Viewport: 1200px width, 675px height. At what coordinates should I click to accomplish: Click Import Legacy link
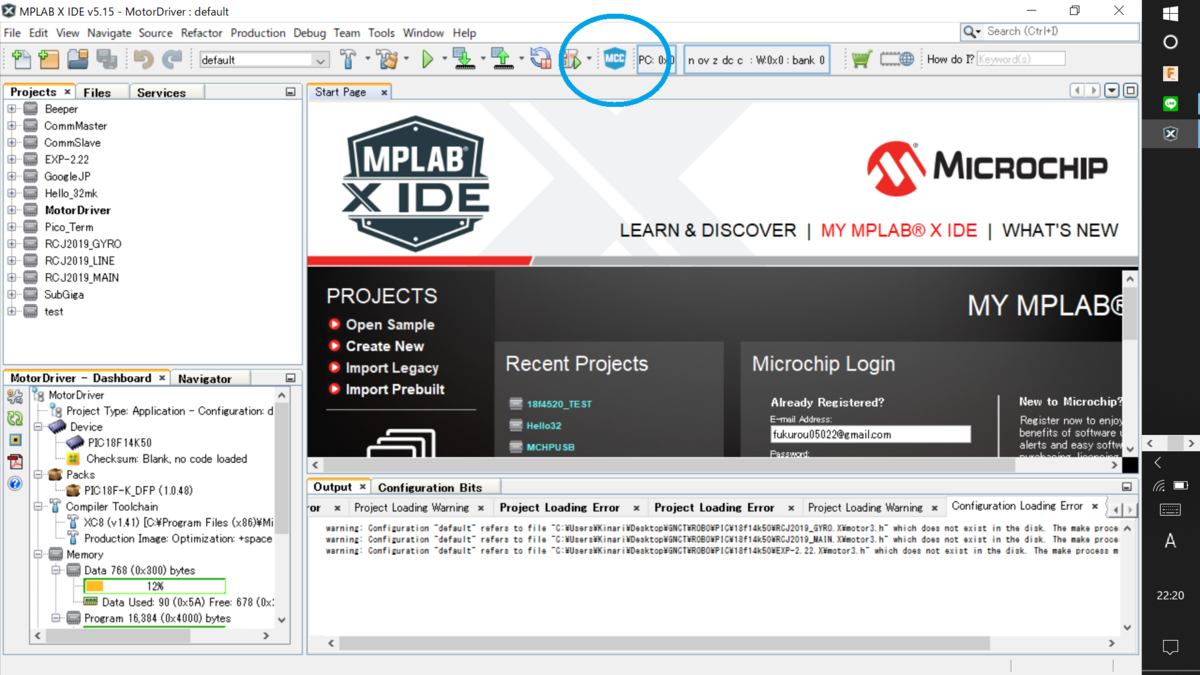tap(392, 368)
